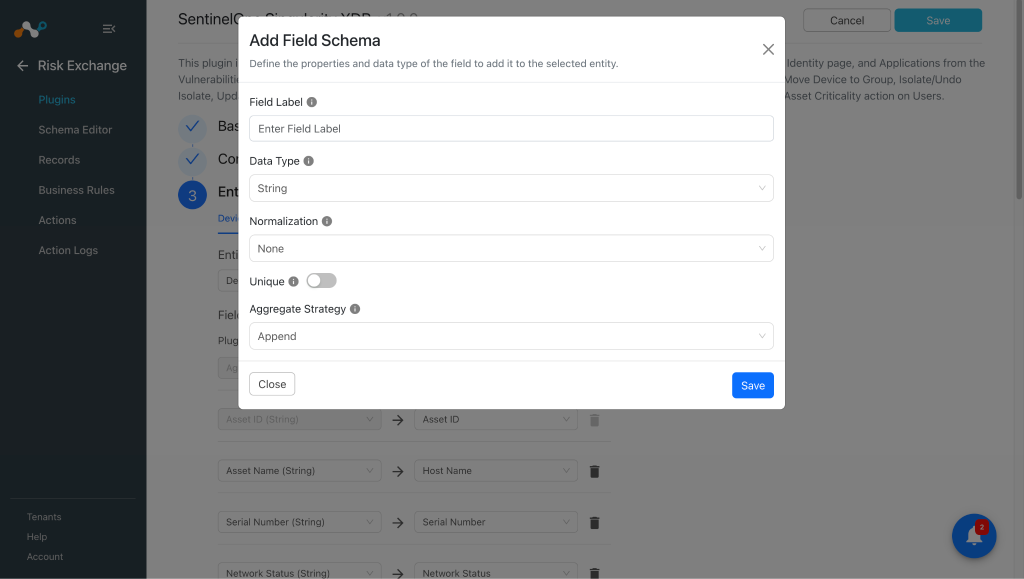Focus the Enter Field Label input

511,129
